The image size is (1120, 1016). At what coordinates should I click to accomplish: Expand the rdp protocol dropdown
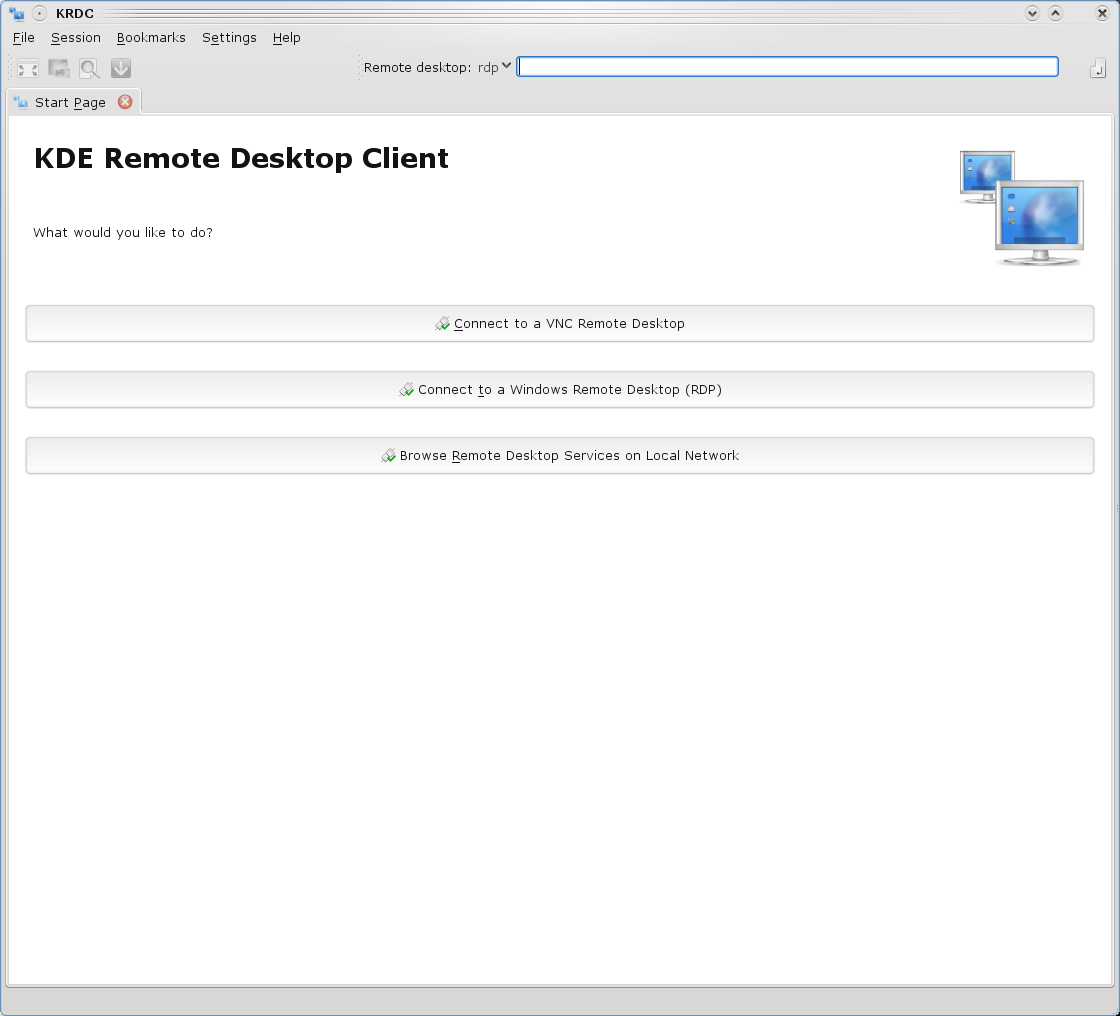[x=495, y=67]
